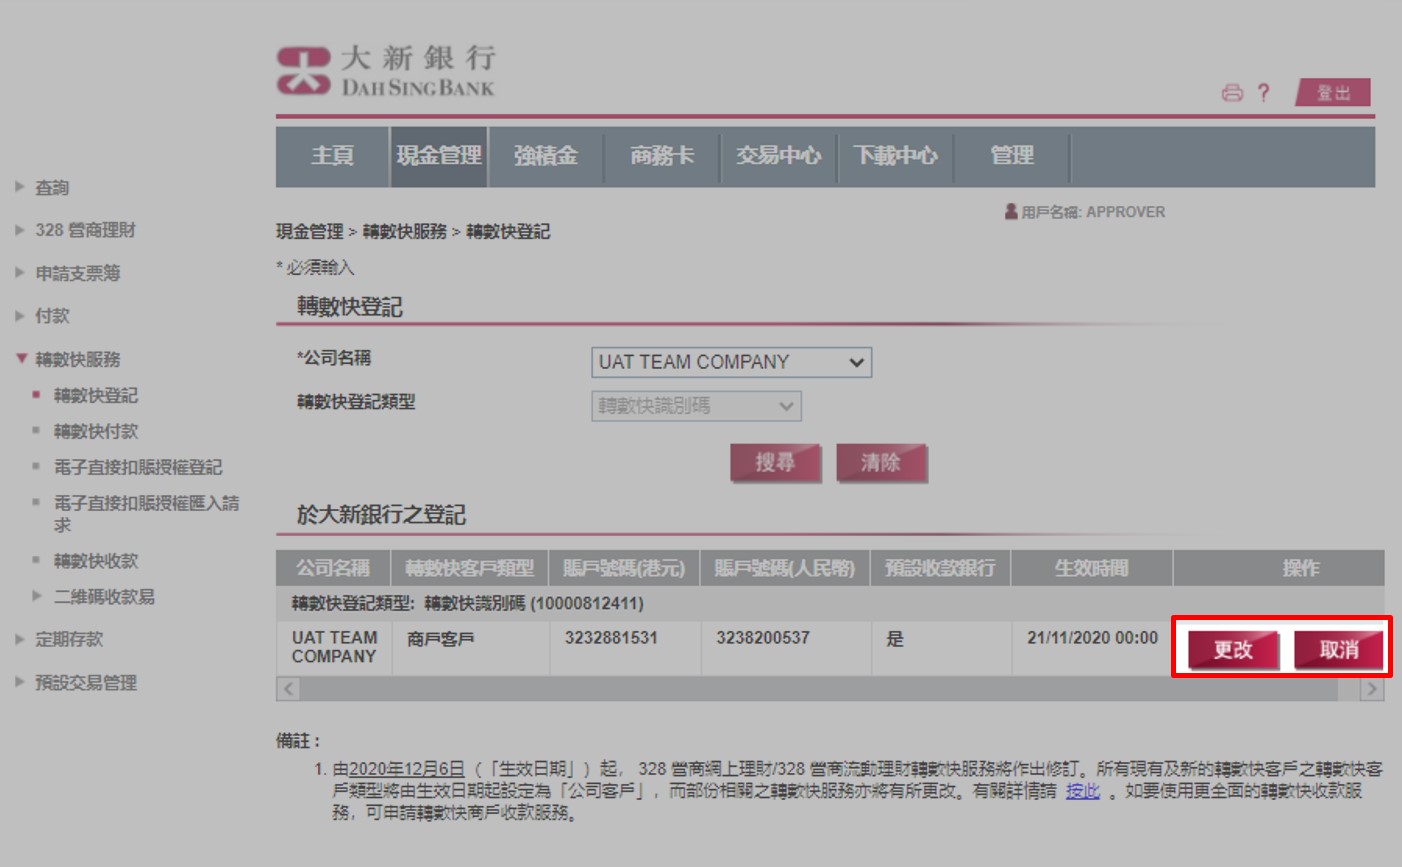The image size is (1402, 867).
Task: Click the 搜尋 search button
Action: (x=774, y=463)
